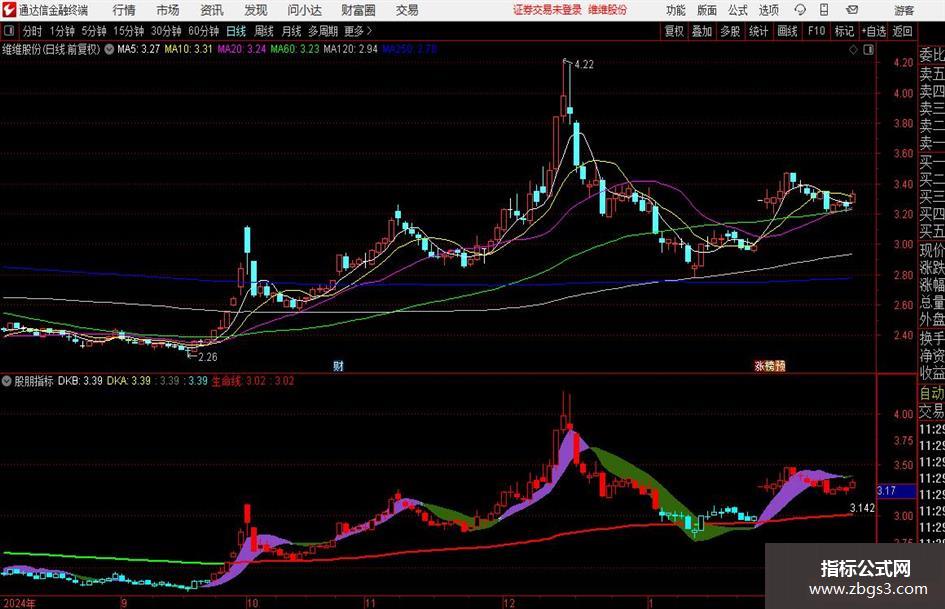
Task: Toggle the right panel layout icon
Action: click(868, 50)
